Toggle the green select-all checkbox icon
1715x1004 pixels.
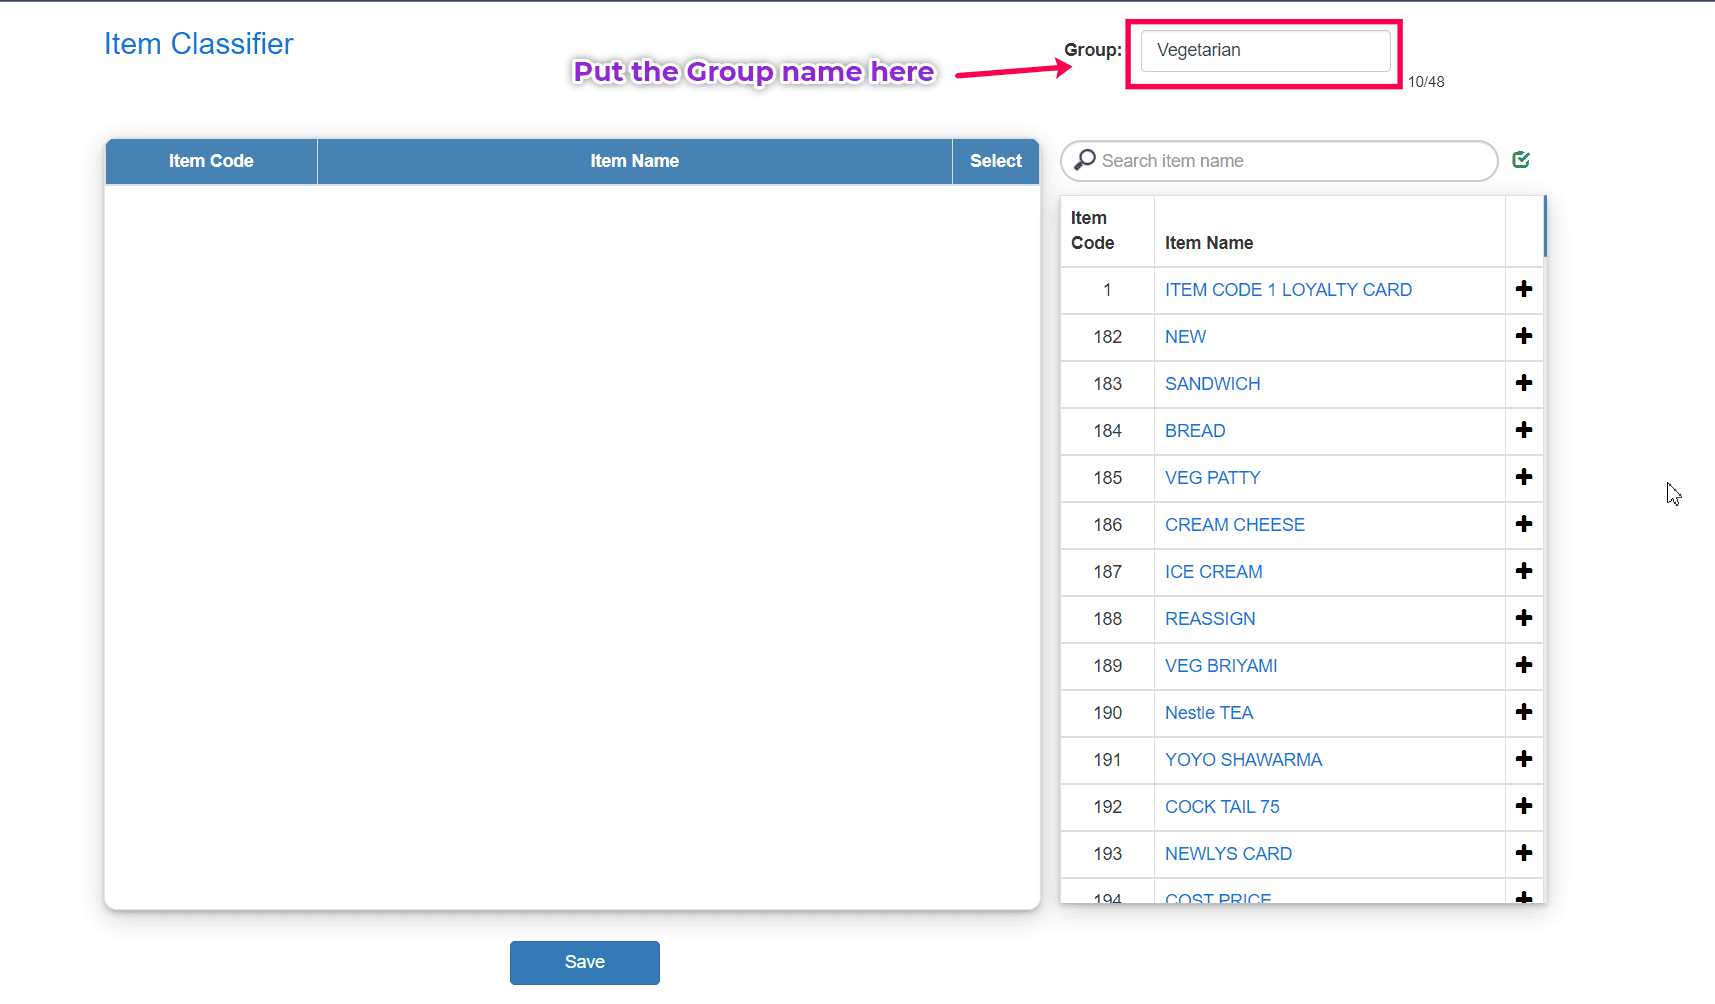[1521, 160]
